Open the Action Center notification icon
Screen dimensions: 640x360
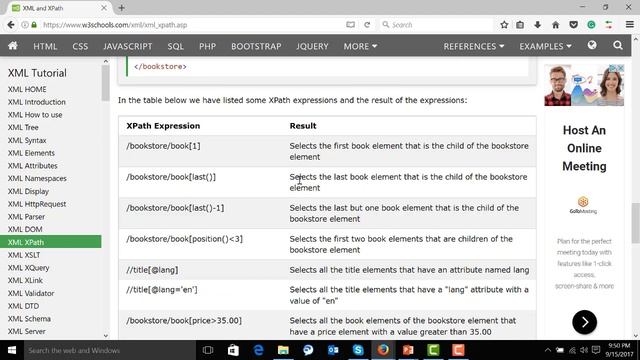596,350
